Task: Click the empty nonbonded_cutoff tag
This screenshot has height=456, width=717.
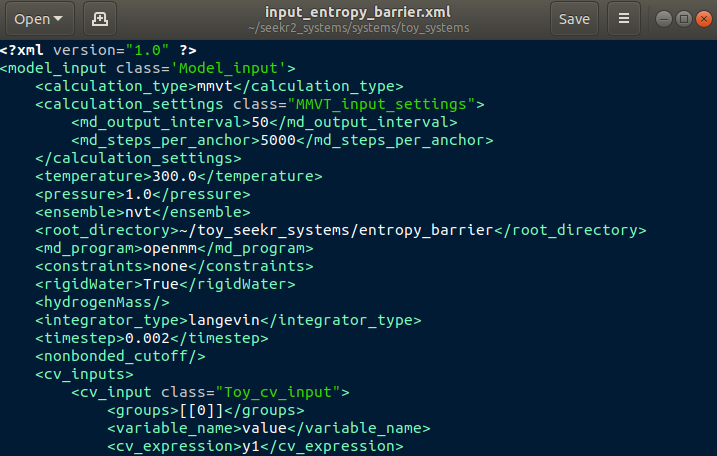Action: [120, 356]
